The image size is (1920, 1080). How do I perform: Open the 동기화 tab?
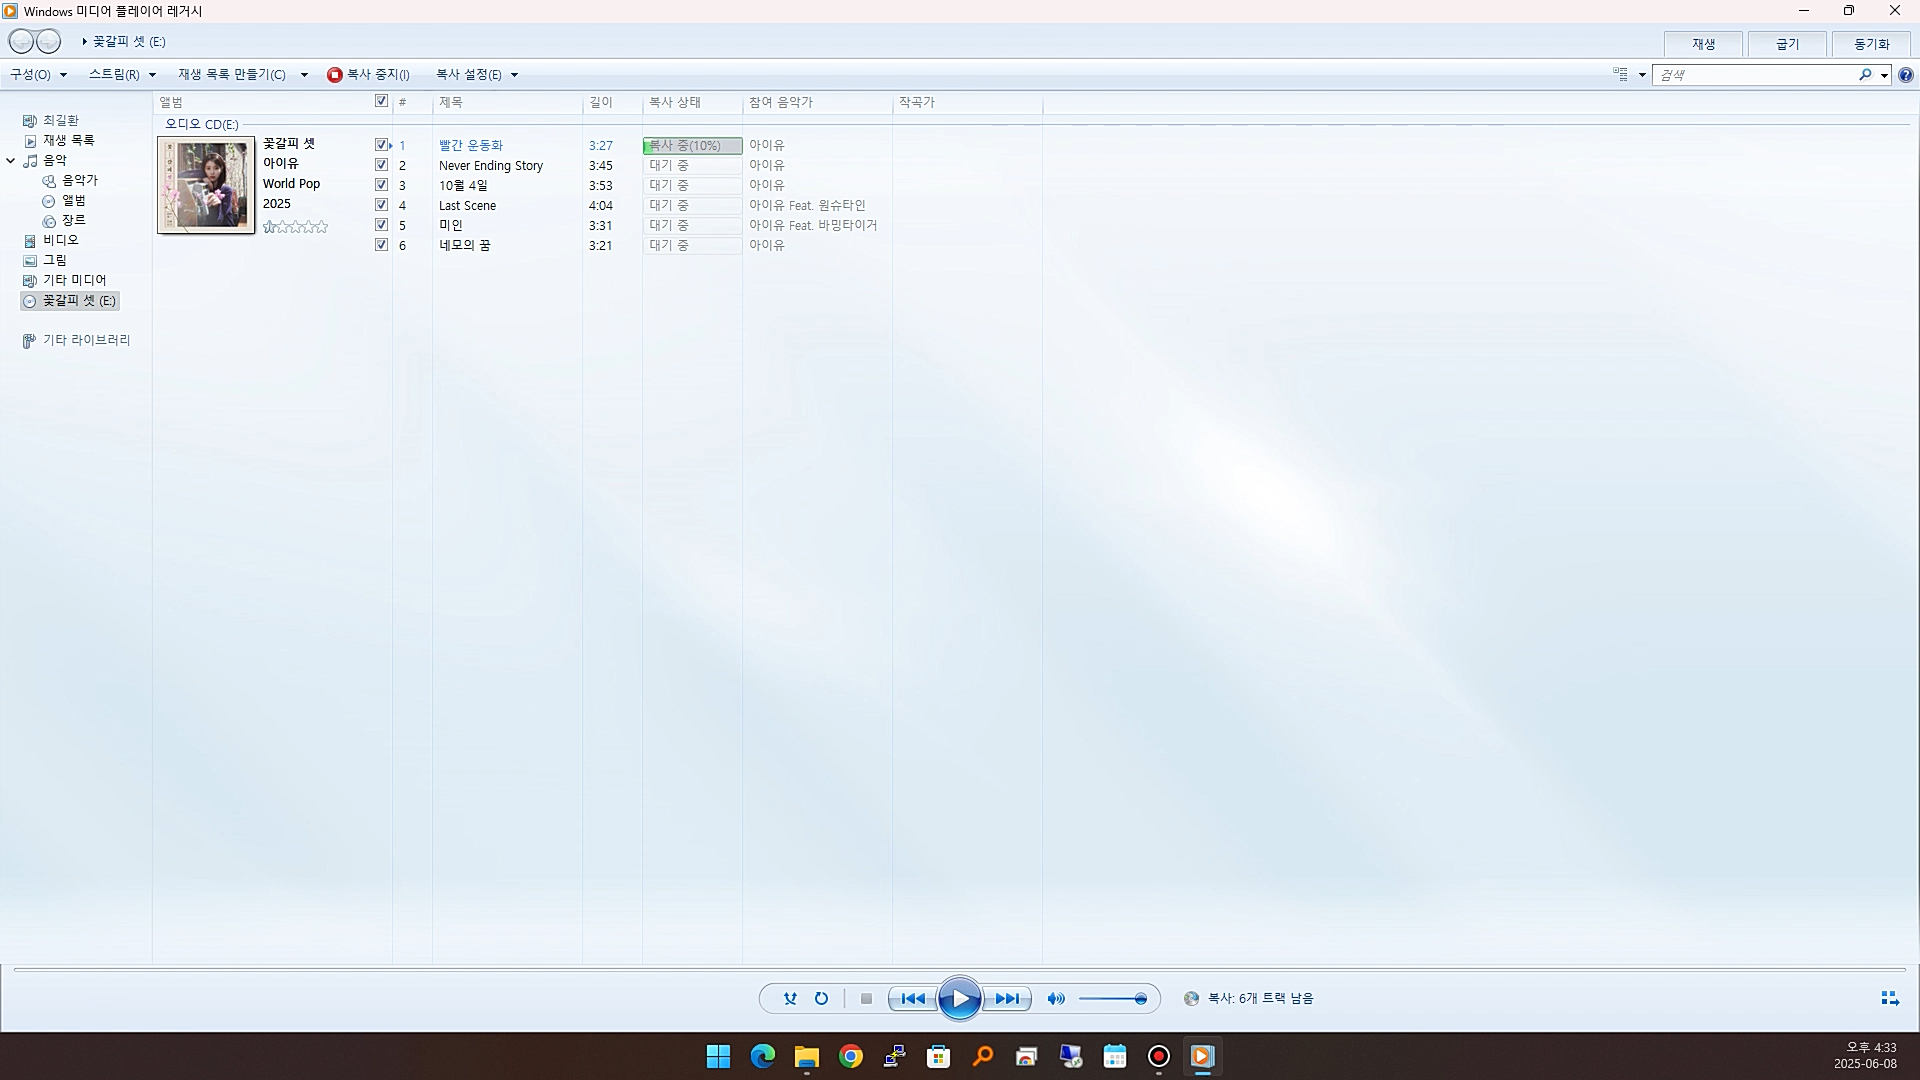1871,44
